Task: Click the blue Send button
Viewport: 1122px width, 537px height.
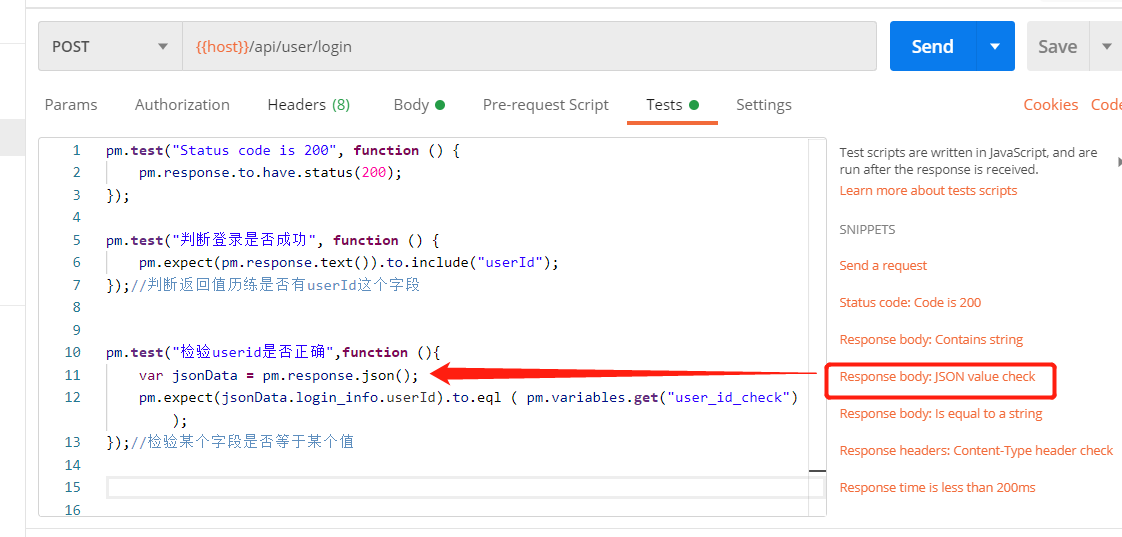Action: click(x=932, y=47)
